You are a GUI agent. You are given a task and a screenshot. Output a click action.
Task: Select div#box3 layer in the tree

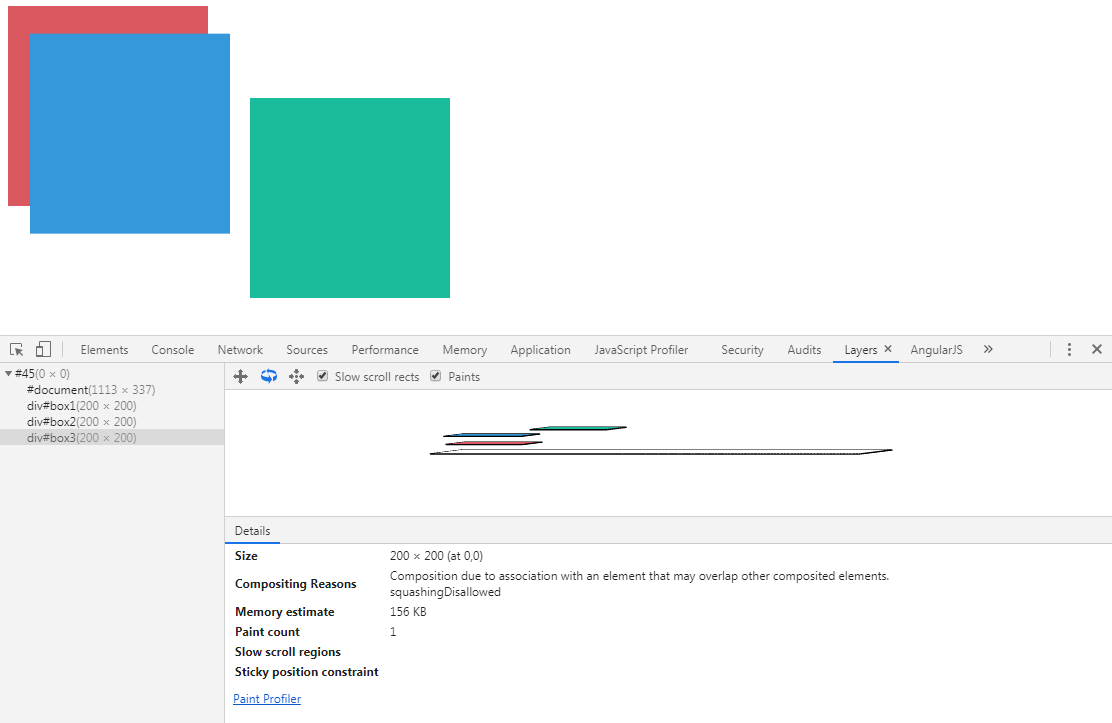click(x=112, y=438)
